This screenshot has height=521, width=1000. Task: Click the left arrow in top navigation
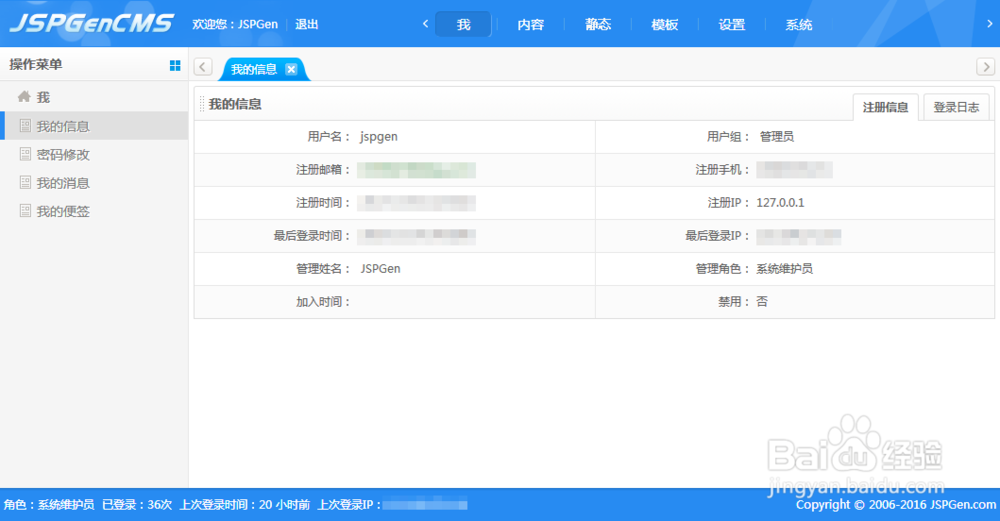(425, 24)
